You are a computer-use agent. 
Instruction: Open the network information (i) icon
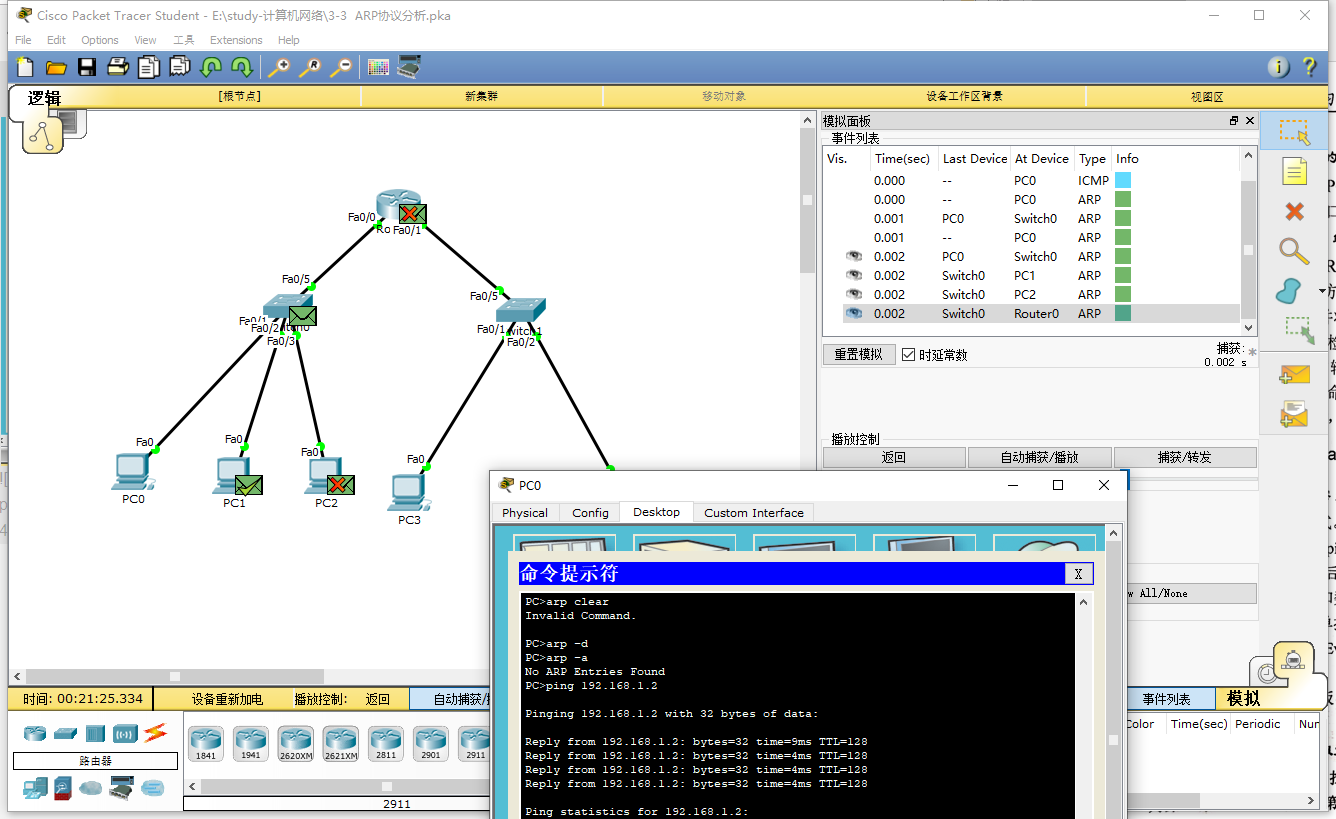pos(1278,67)
